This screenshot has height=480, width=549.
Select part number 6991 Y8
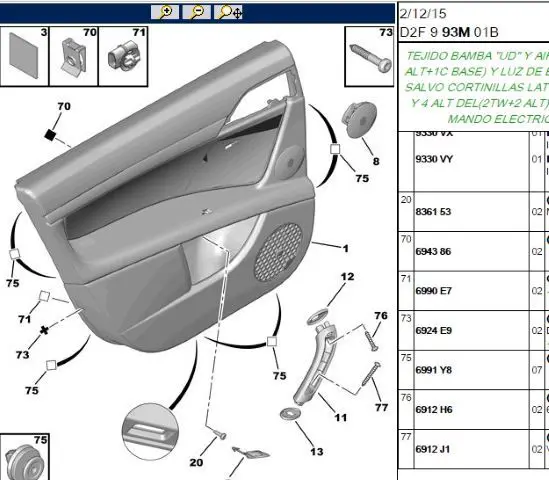point(433,370)
